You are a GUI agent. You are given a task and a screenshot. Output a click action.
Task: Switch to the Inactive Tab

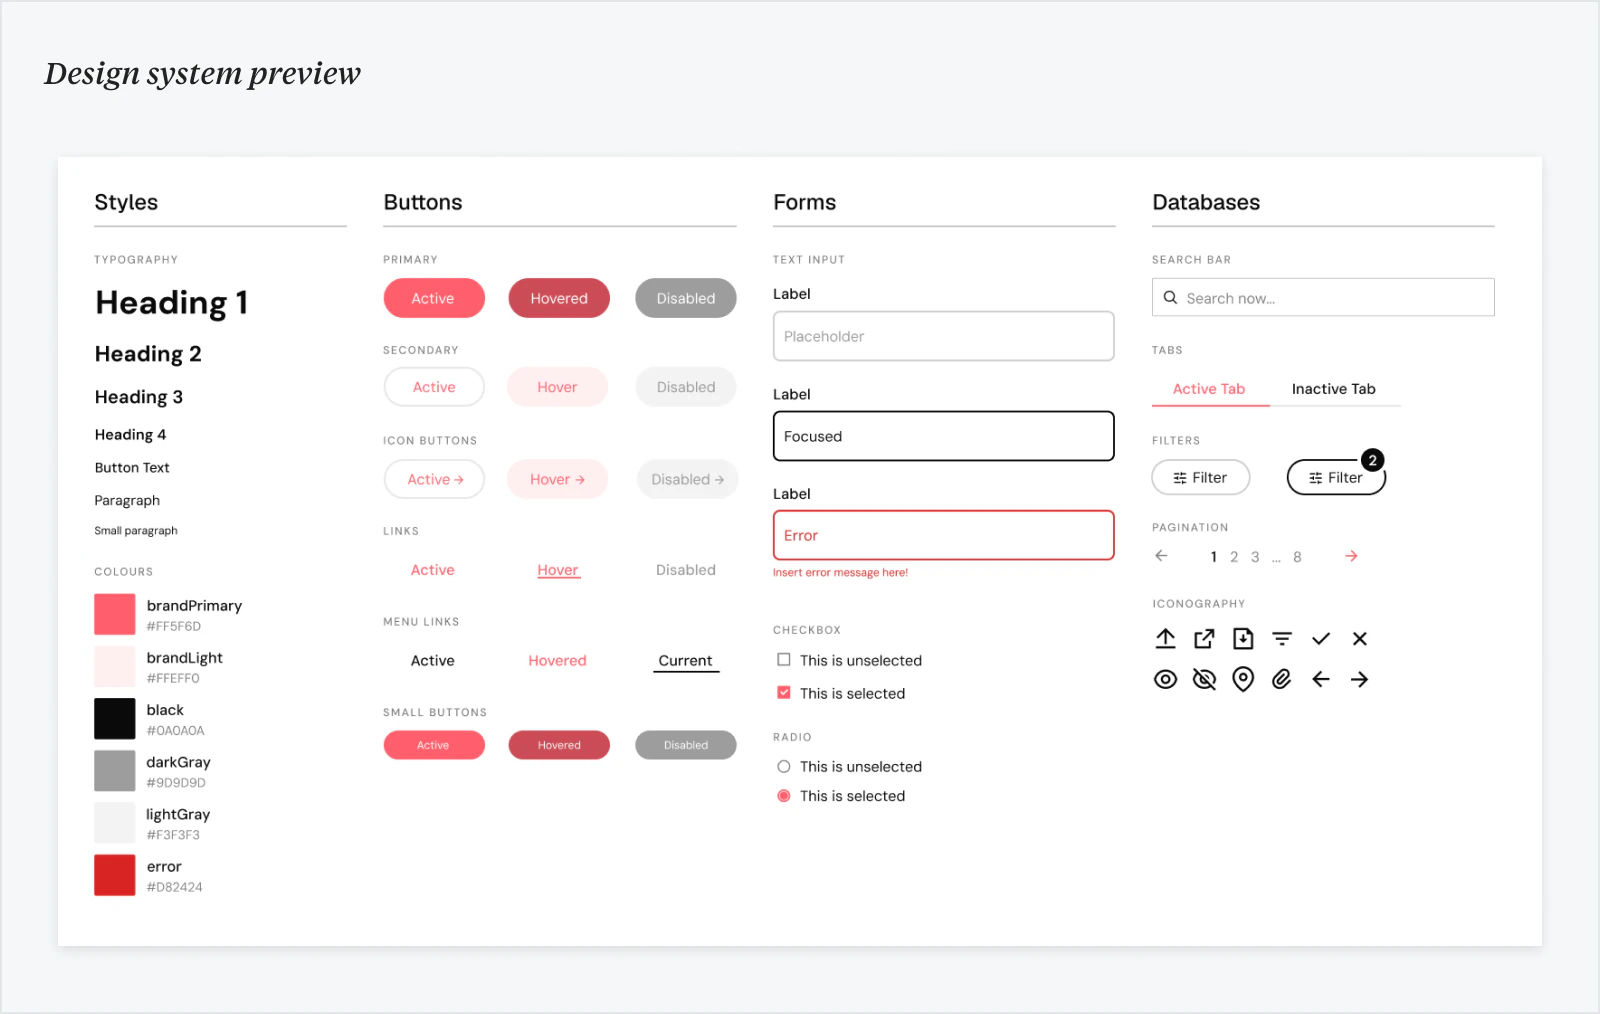[x=1334, y=389]
